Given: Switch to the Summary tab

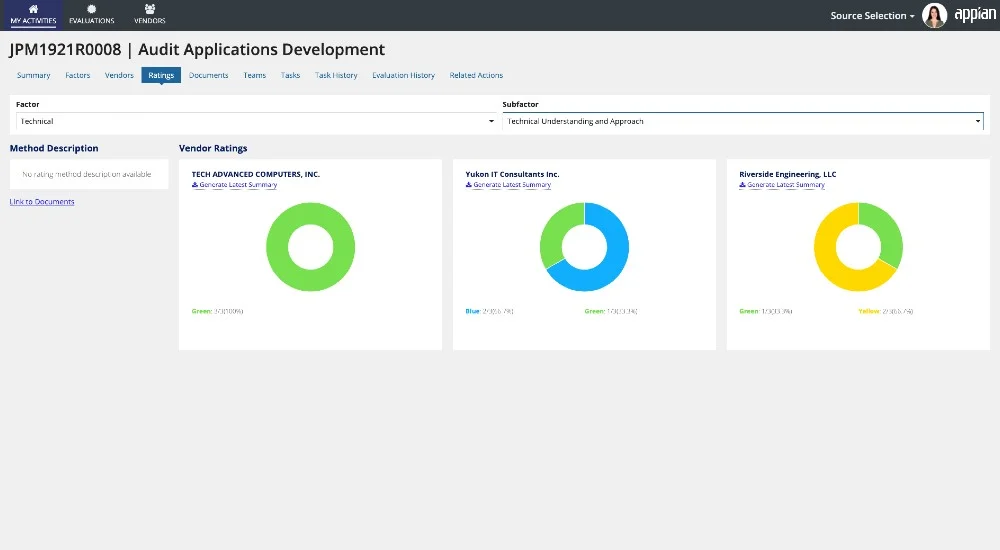Looking at the screenshot, I should tap(33, 75).
